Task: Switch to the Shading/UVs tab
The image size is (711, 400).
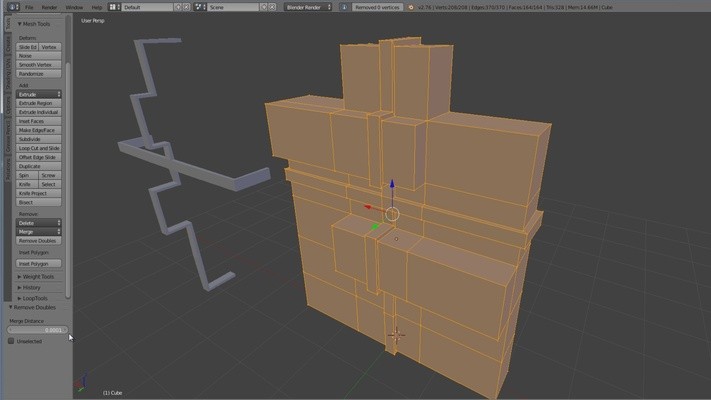Action: (8, 73)
